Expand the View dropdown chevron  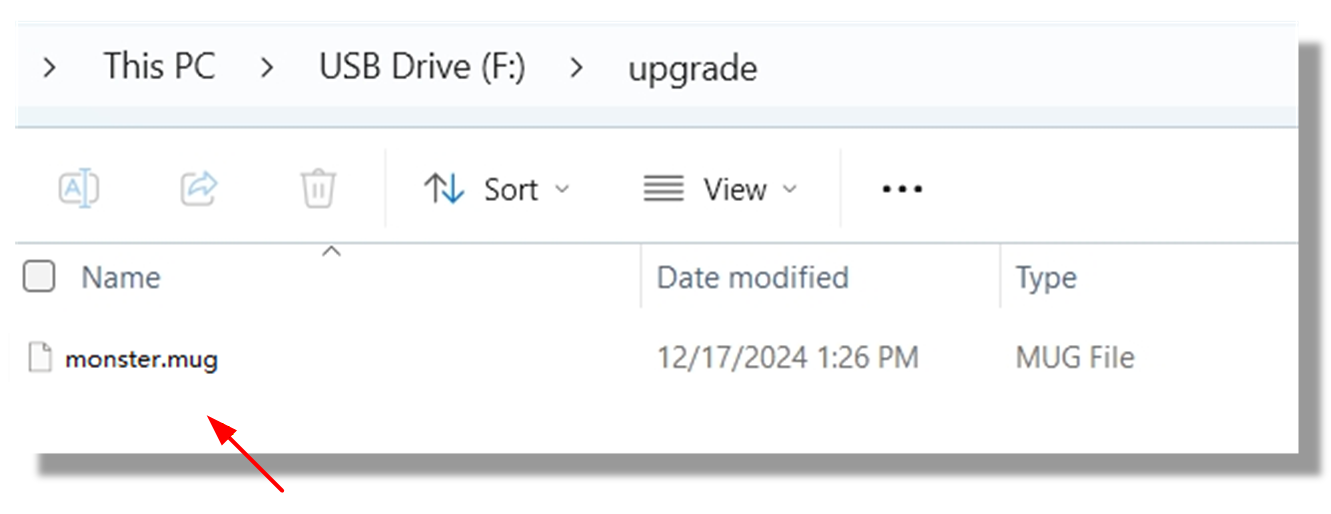[790, 189]
